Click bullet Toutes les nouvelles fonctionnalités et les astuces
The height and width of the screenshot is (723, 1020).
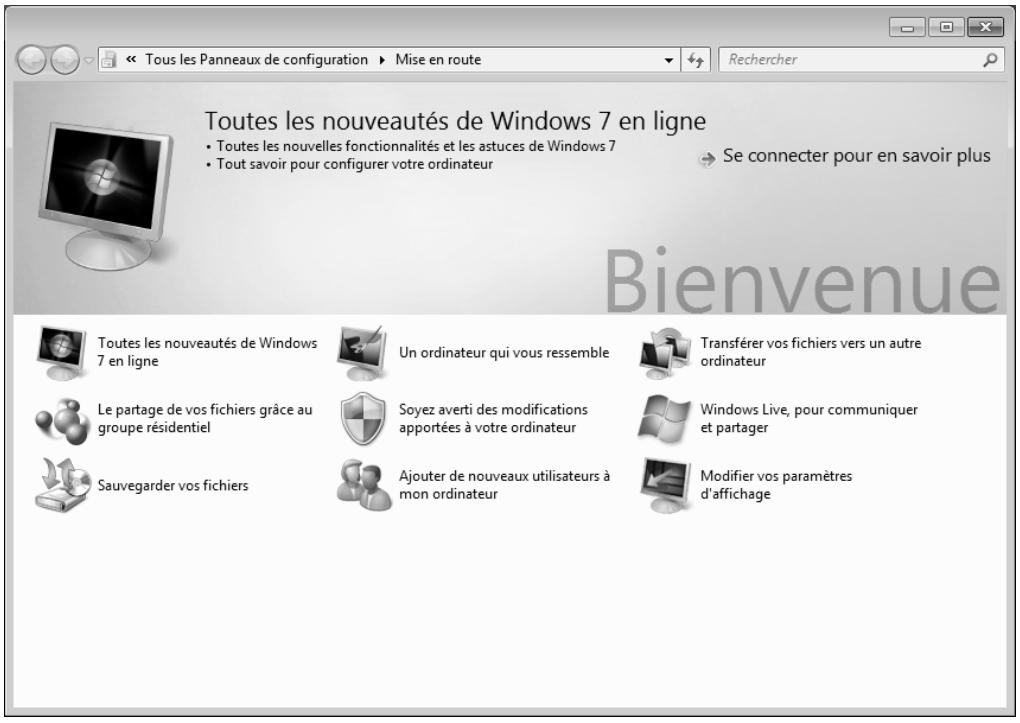[416, 146]
